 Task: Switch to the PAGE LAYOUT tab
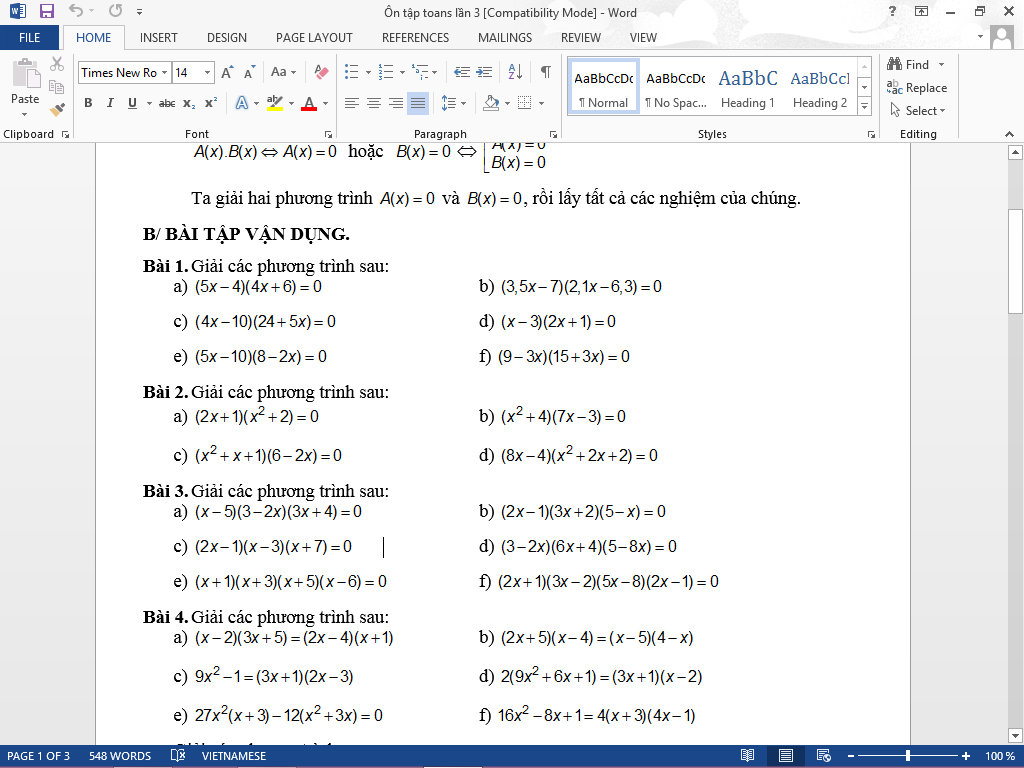click(314, 38)
